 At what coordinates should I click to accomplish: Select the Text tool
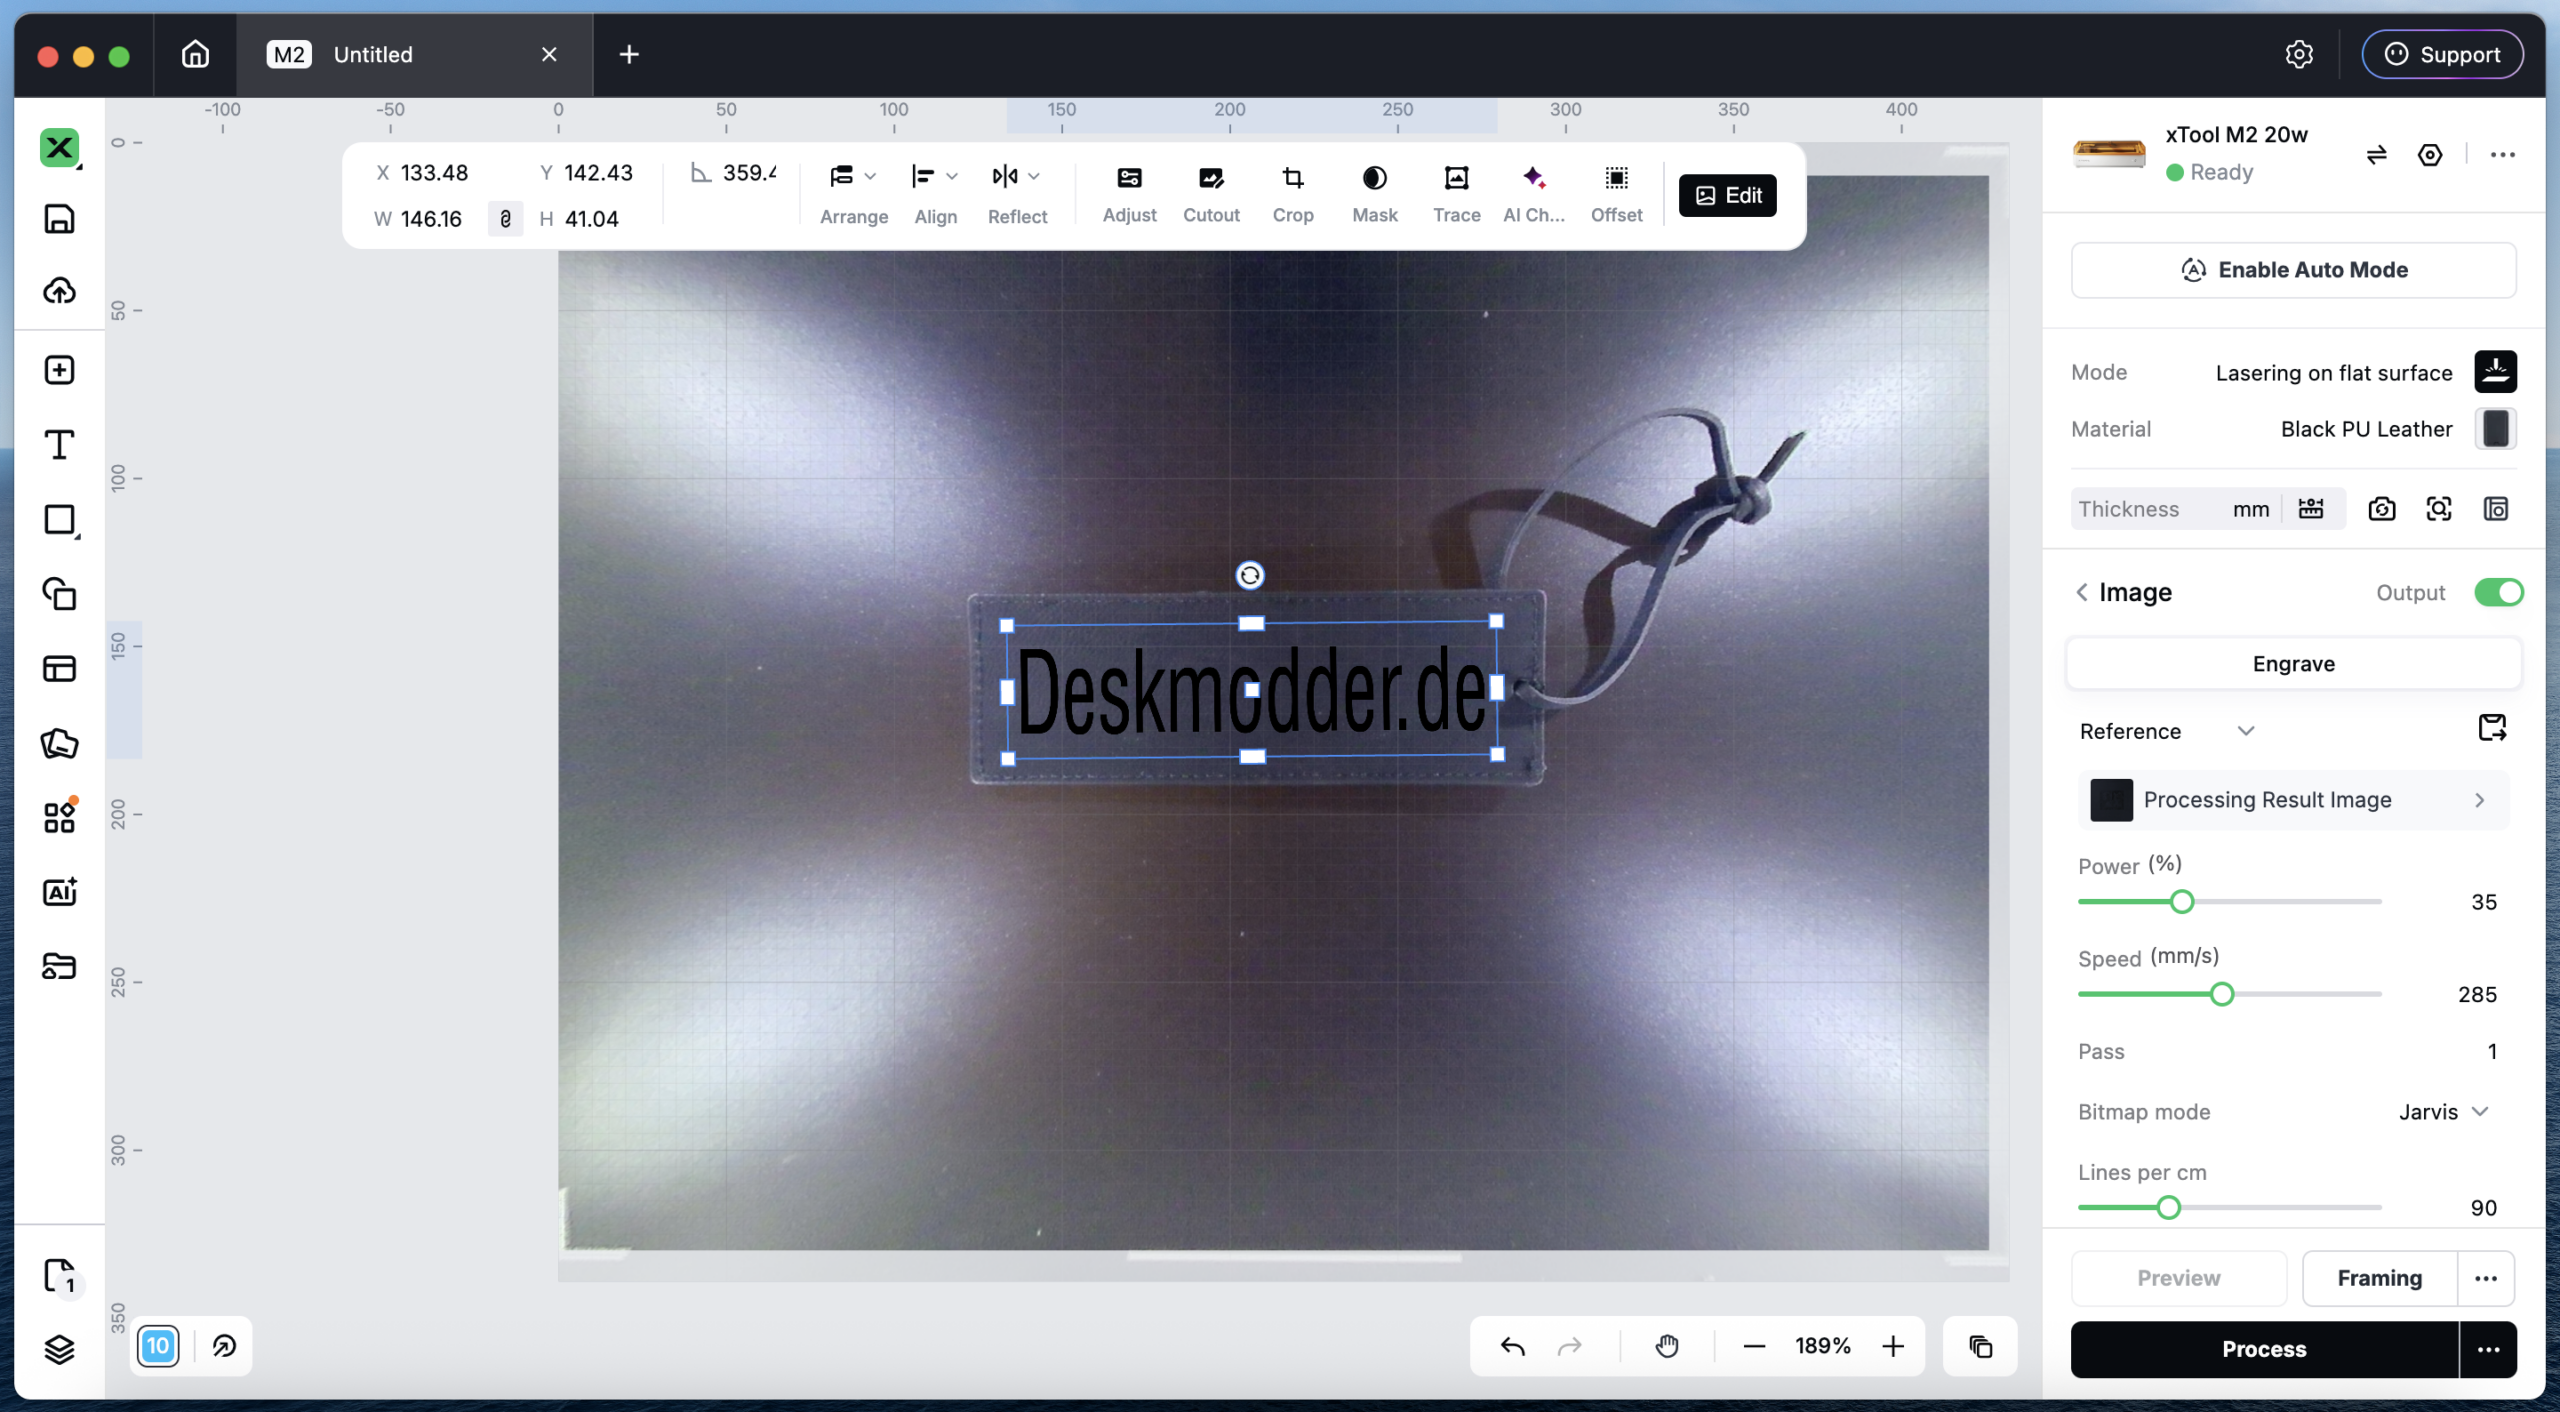59,445
